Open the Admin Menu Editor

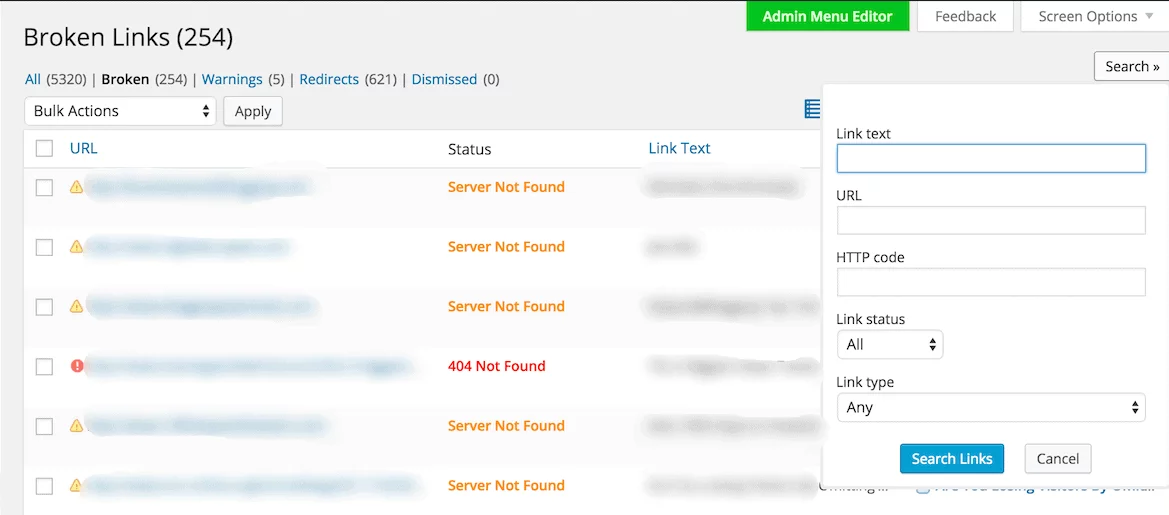[x=828, y=16]
